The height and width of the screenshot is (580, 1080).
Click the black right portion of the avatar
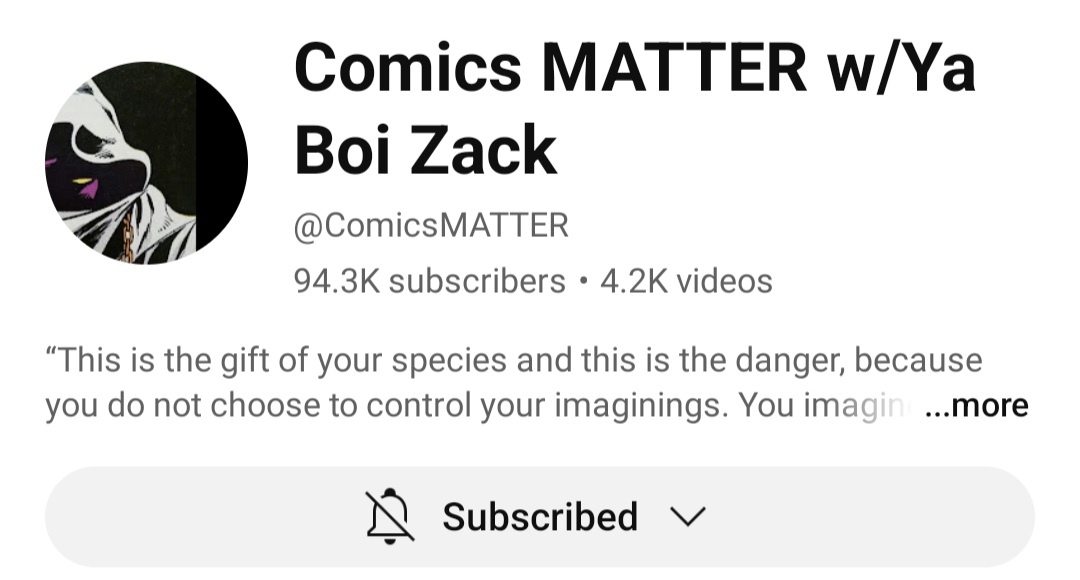click(x=220, y=163)
